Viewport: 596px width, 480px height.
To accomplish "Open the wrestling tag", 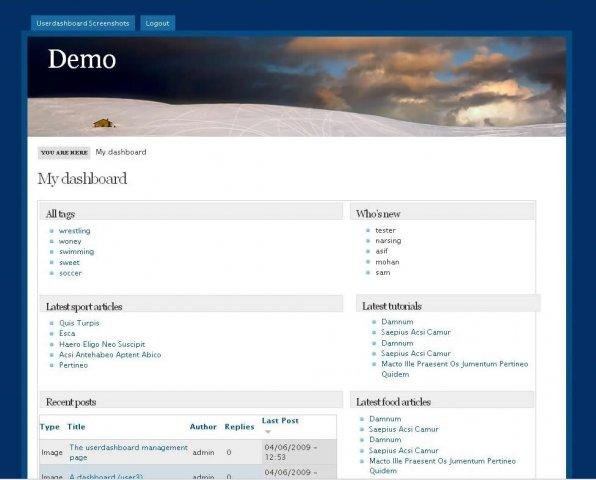I will point(74,231).
